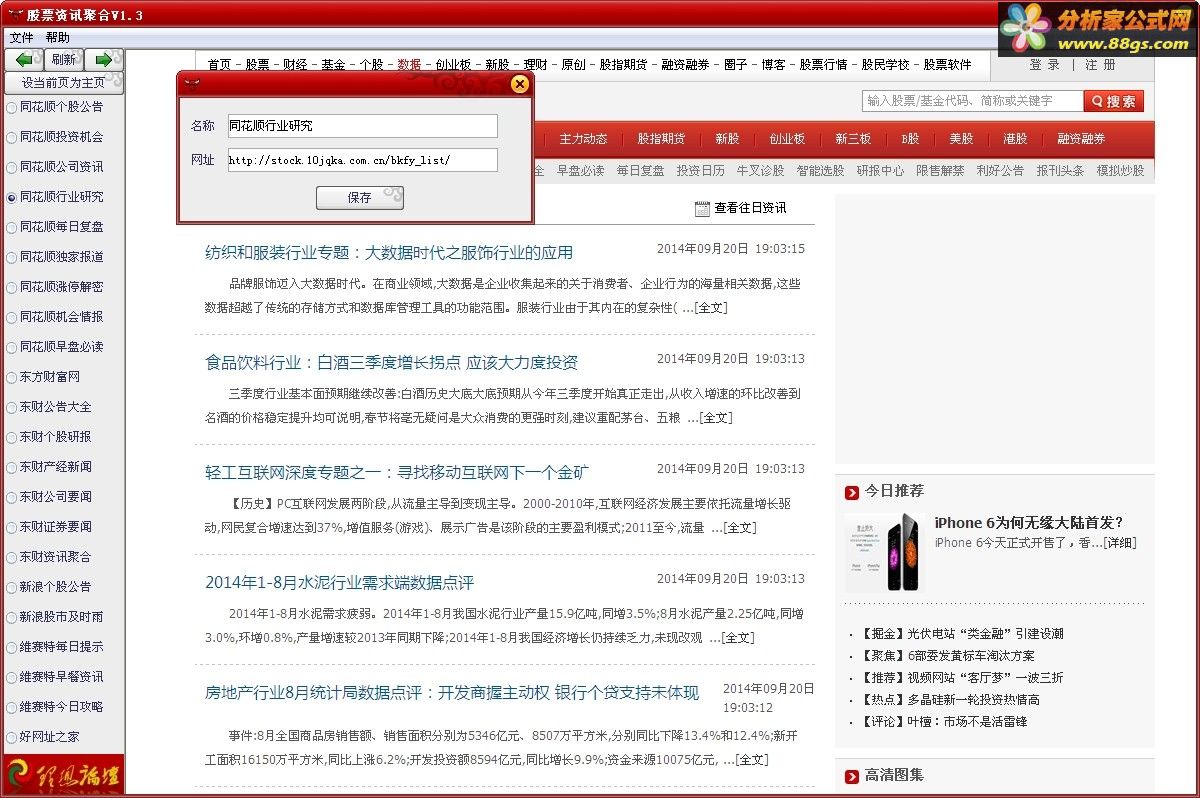Open the iPhone 6为何无缘大陆首发 headline
The width and height of the screenshot is (1200, 798).
[1029, 522]
